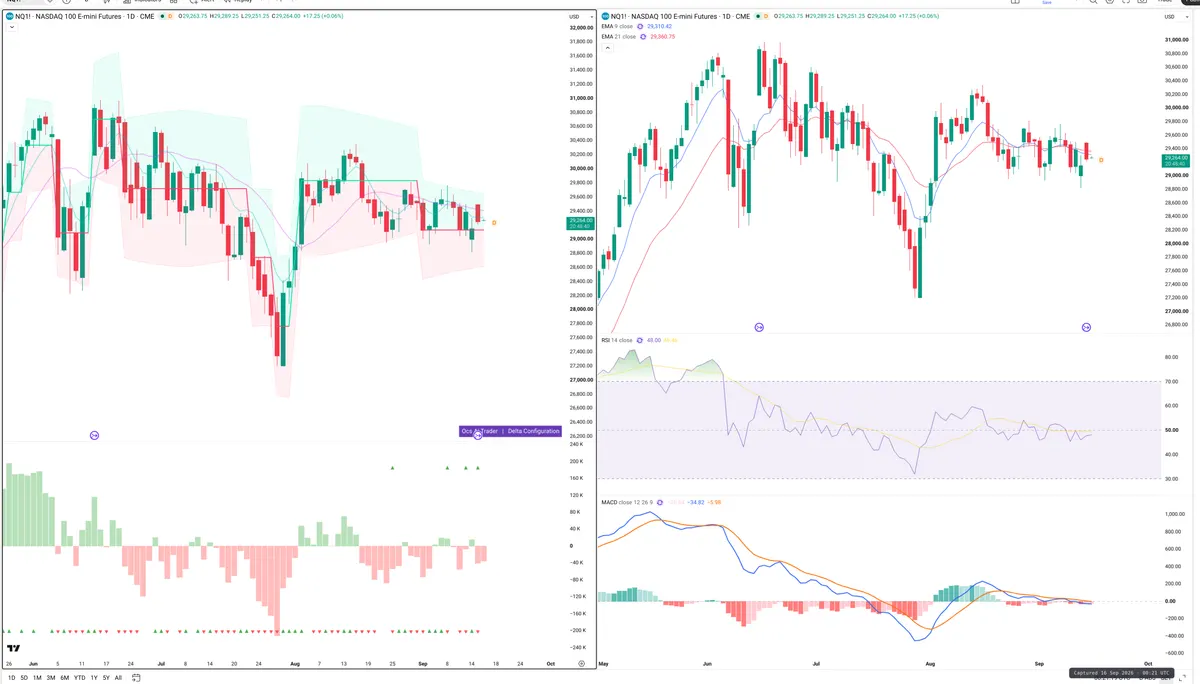The image size is (1200, 684).
Task: Click the TradingView logo on left chart
Action: [13, 649]
